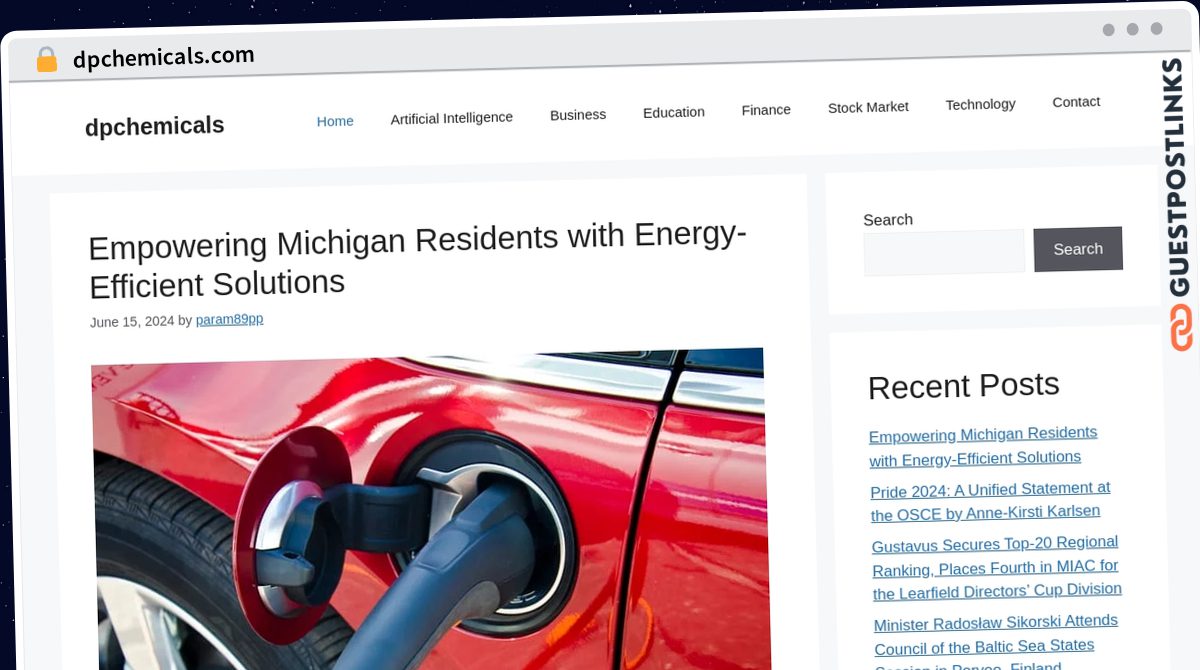Open the red electric car charging image
Screen dimensions: 1200x670
430,508
